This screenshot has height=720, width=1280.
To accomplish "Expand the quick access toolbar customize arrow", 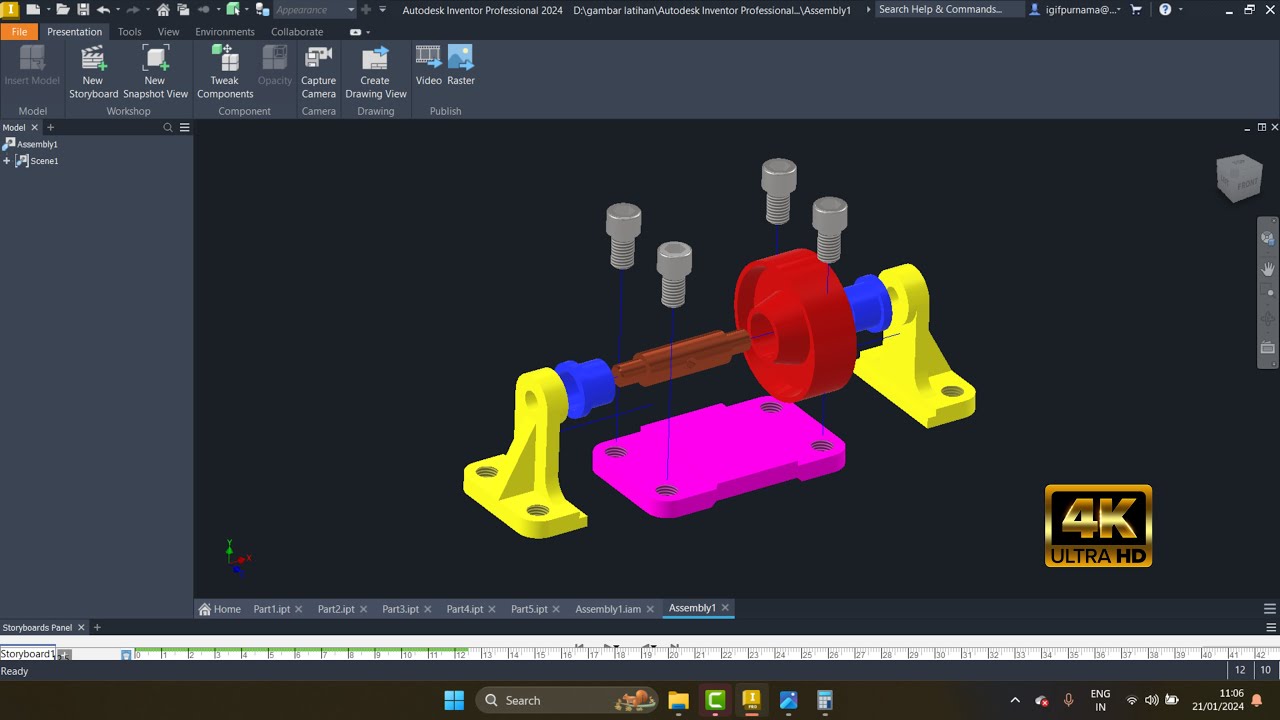I will (x=383, y=9).
